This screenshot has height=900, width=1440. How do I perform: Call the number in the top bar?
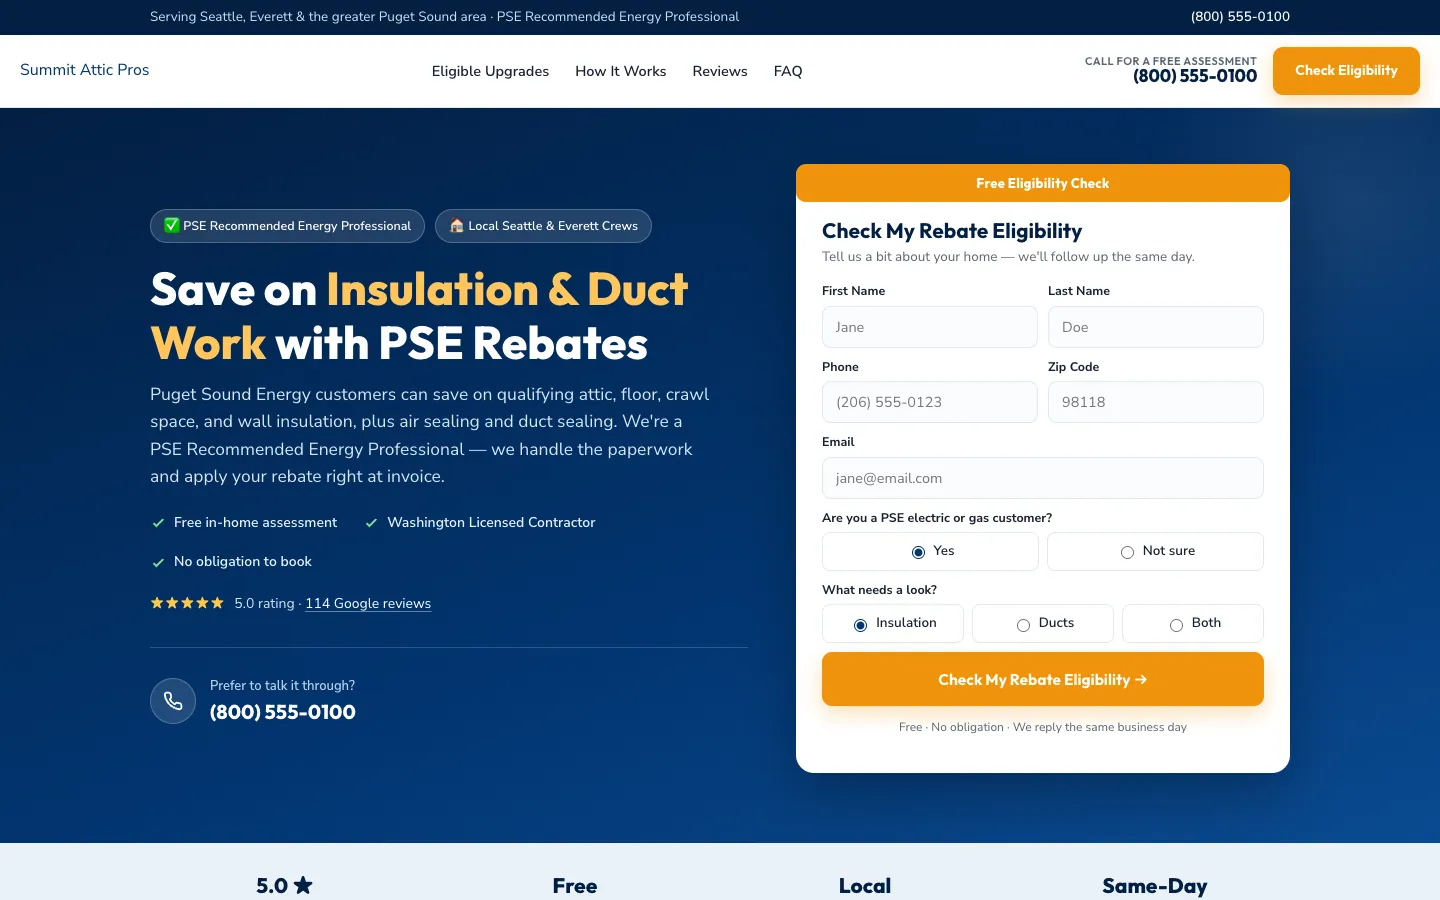(1240, 17)
